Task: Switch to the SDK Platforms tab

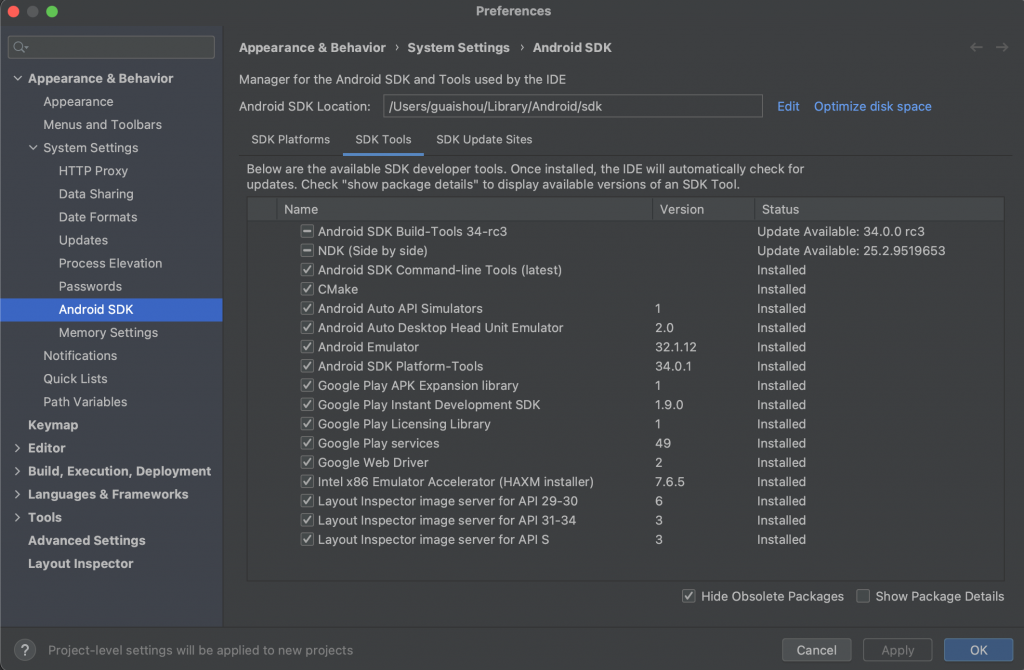Action: point(291,140)
